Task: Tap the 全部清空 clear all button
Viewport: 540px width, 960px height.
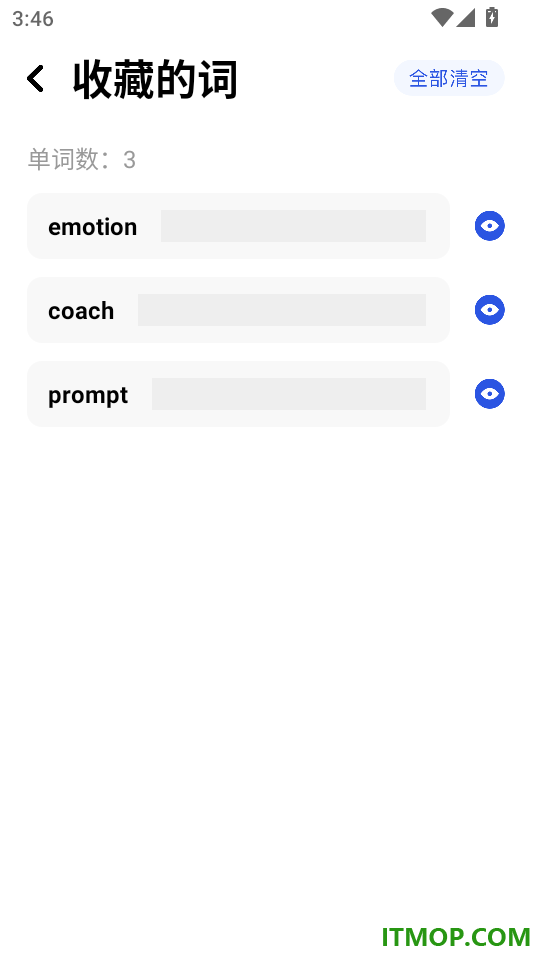Action: (x=449, y=78)
